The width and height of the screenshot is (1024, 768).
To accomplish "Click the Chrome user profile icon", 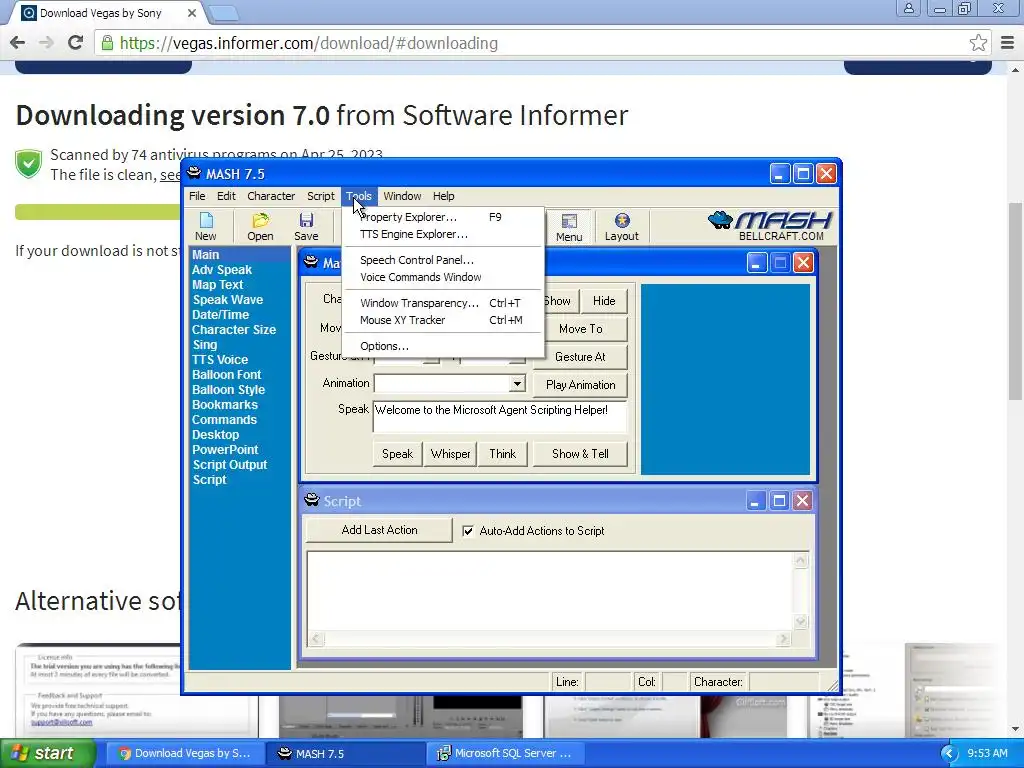I will point(908,8).
